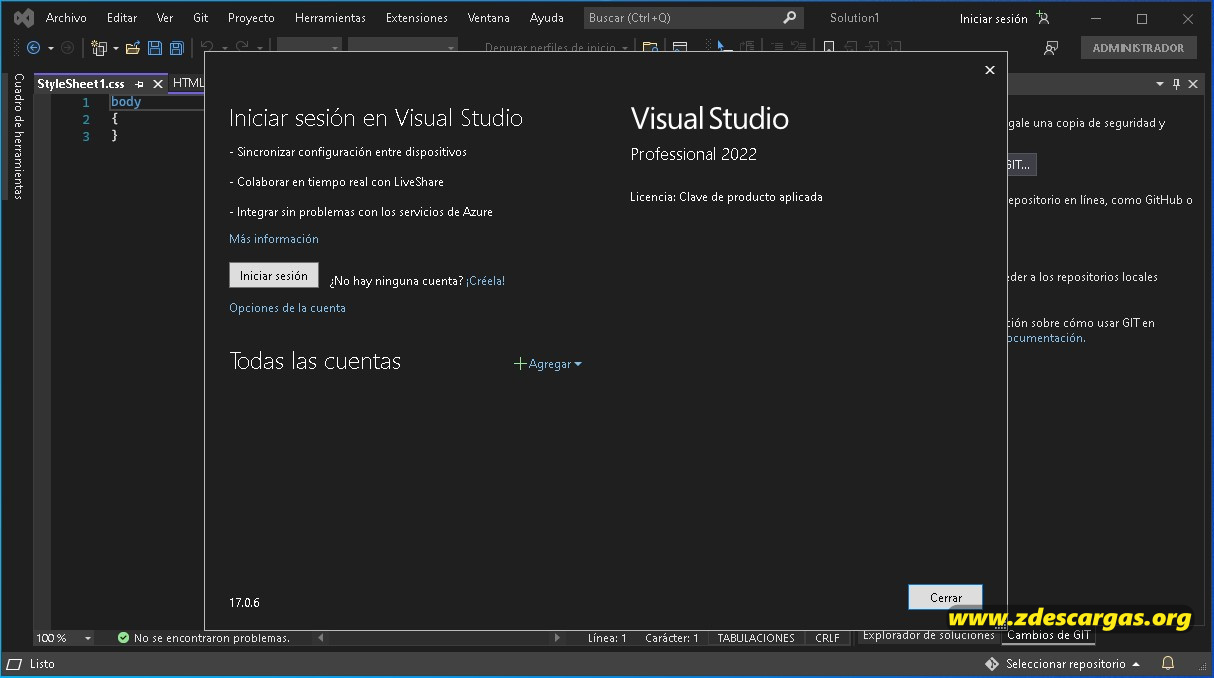Click the horizontal editor scrollbar

click(x=440, y=638)
